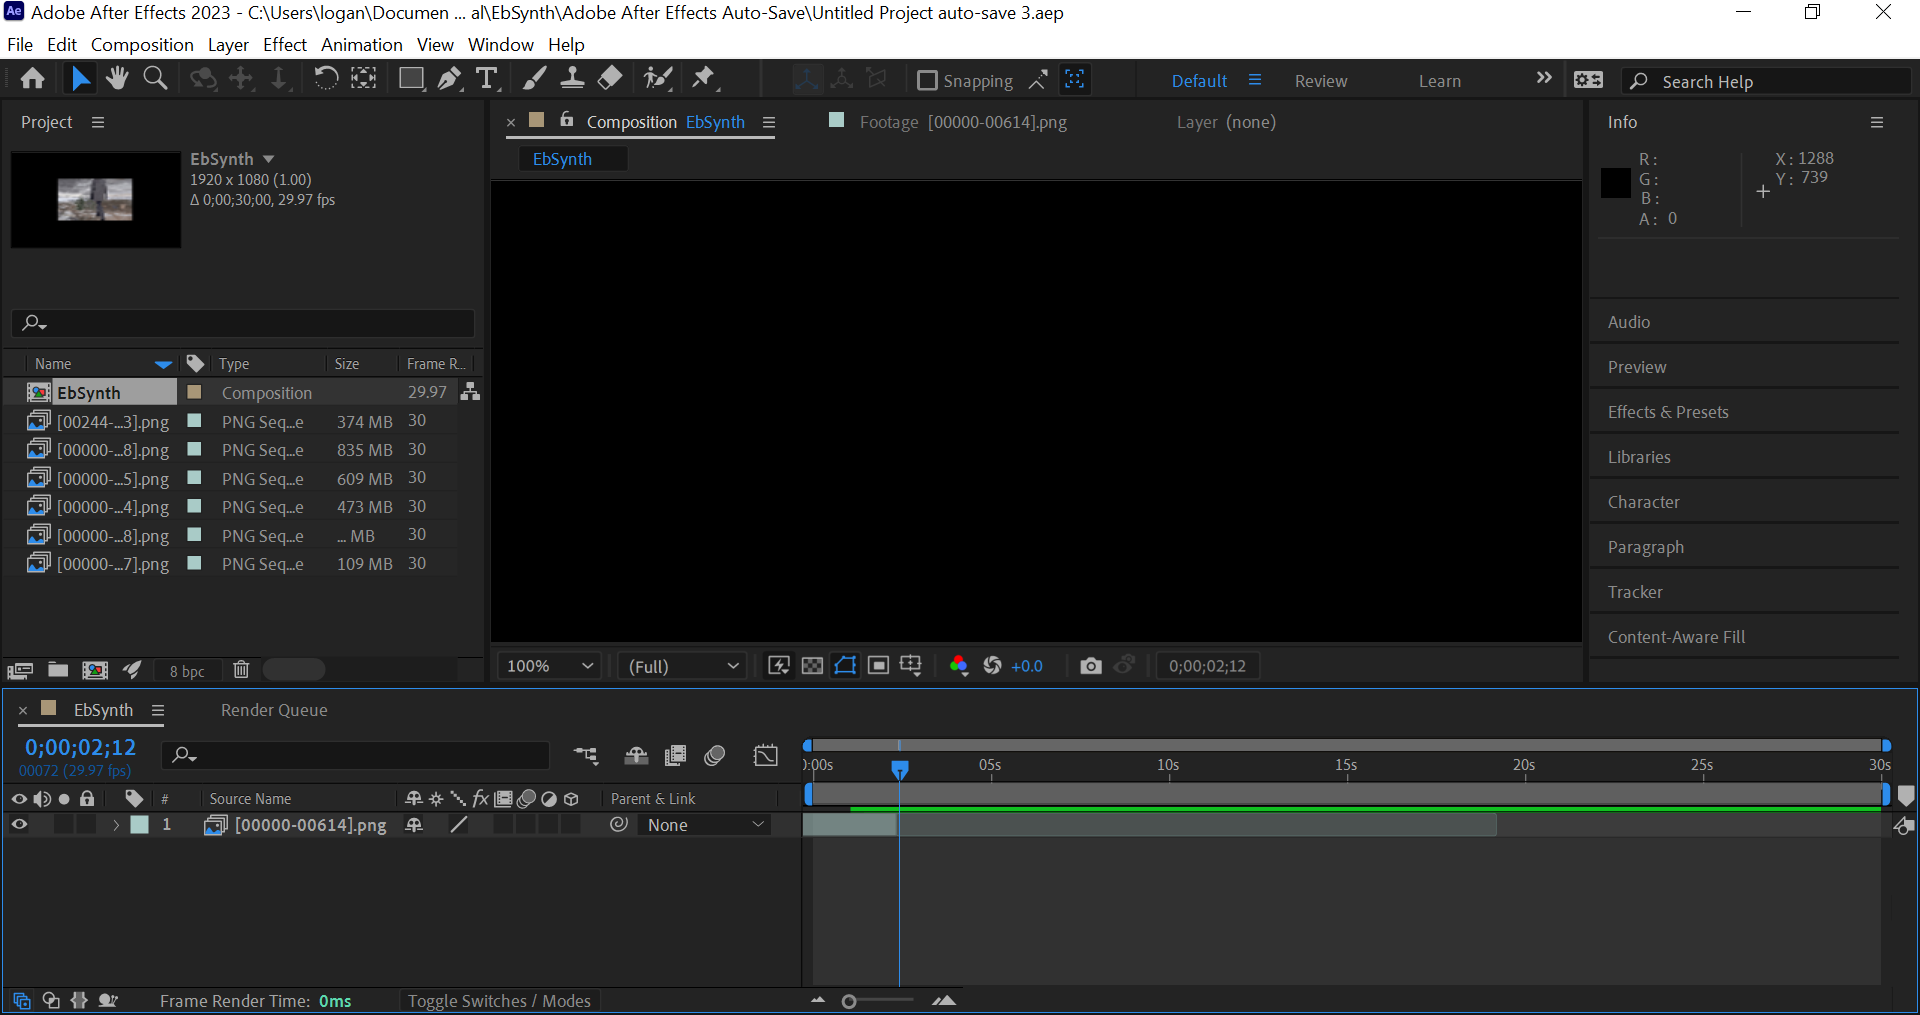1920x1015 pixels.
Task: Open Composition Mini-Flowchart in timeline
Action: (x=586, y=756)
